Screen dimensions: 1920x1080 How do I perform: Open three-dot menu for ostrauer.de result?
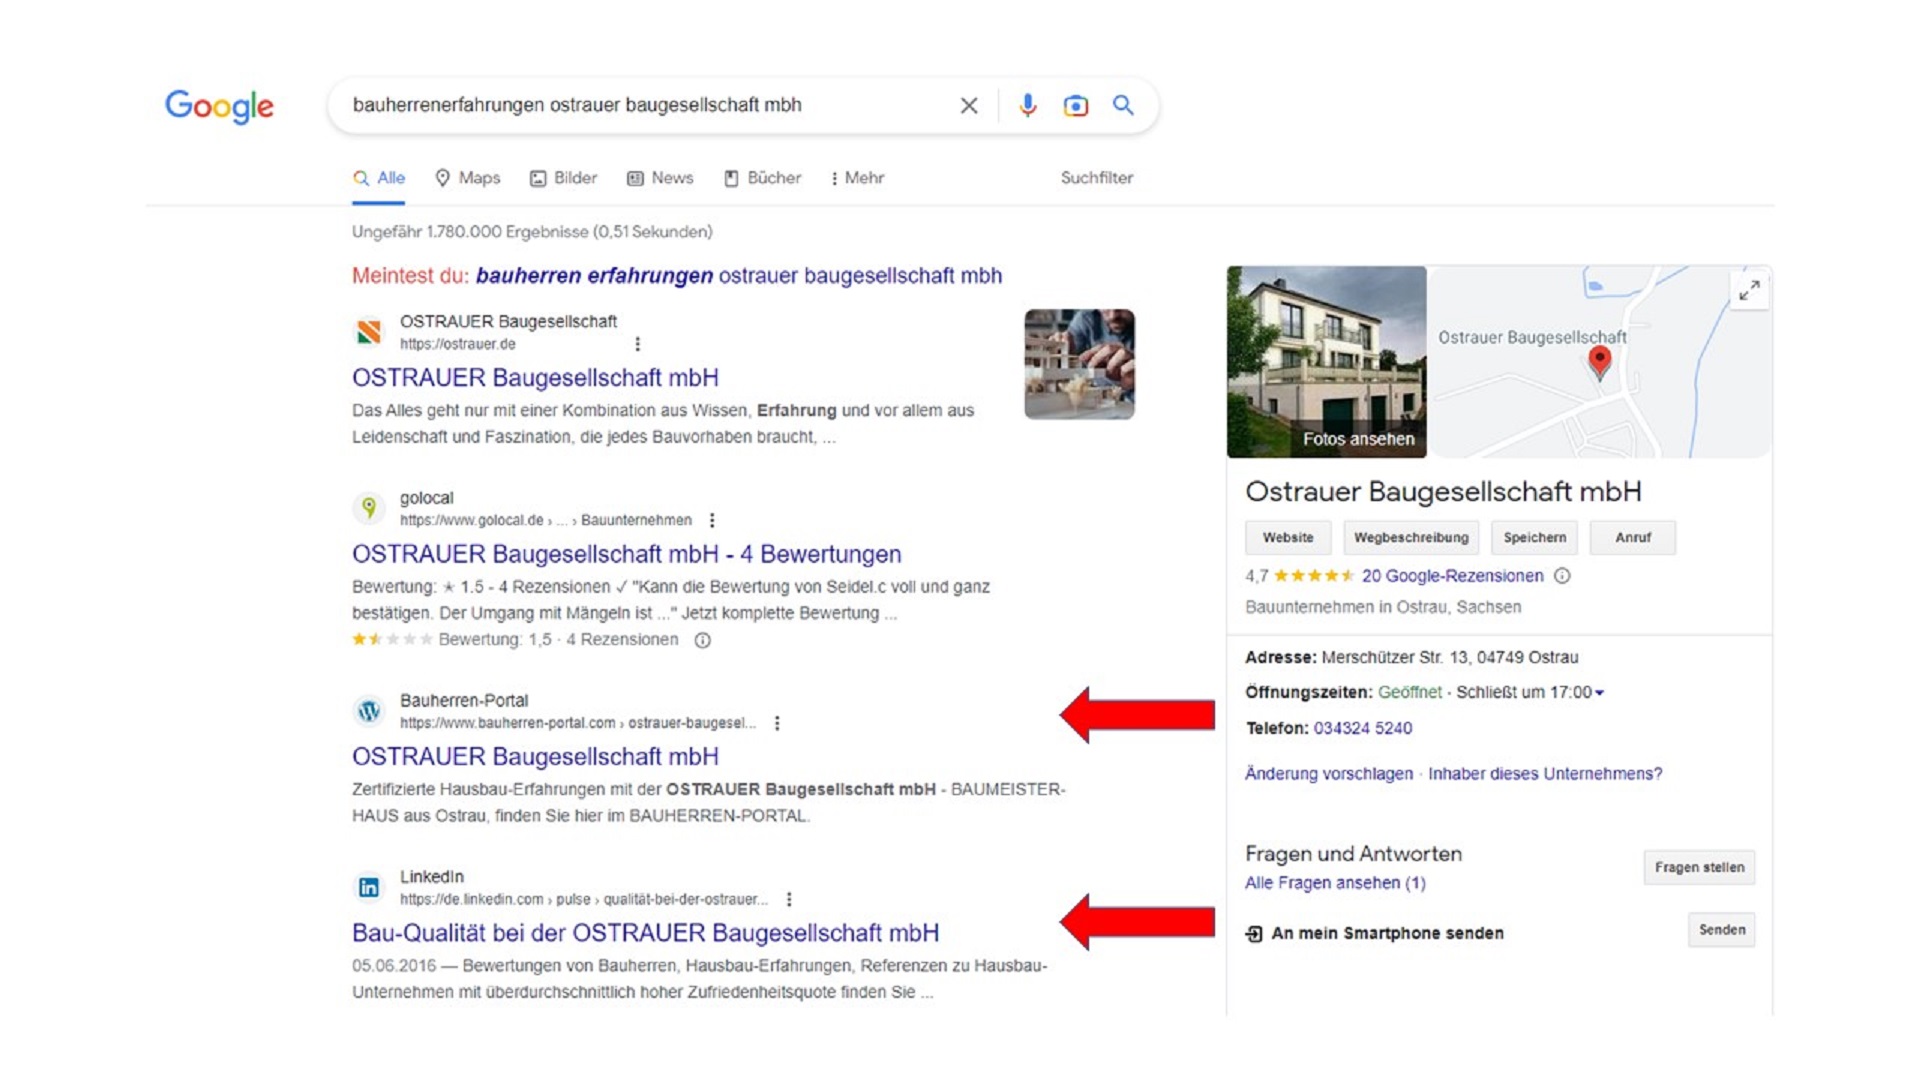637,344
